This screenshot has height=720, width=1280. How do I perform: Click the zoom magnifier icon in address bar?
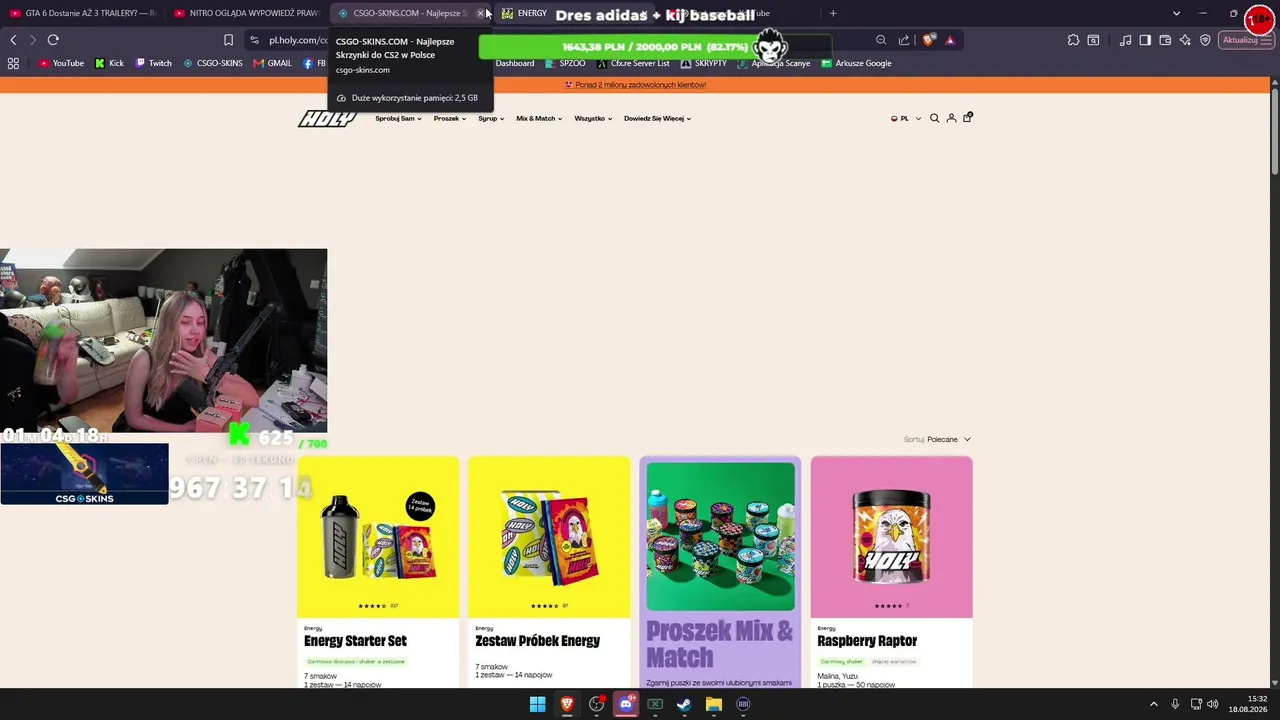point(881,40)
